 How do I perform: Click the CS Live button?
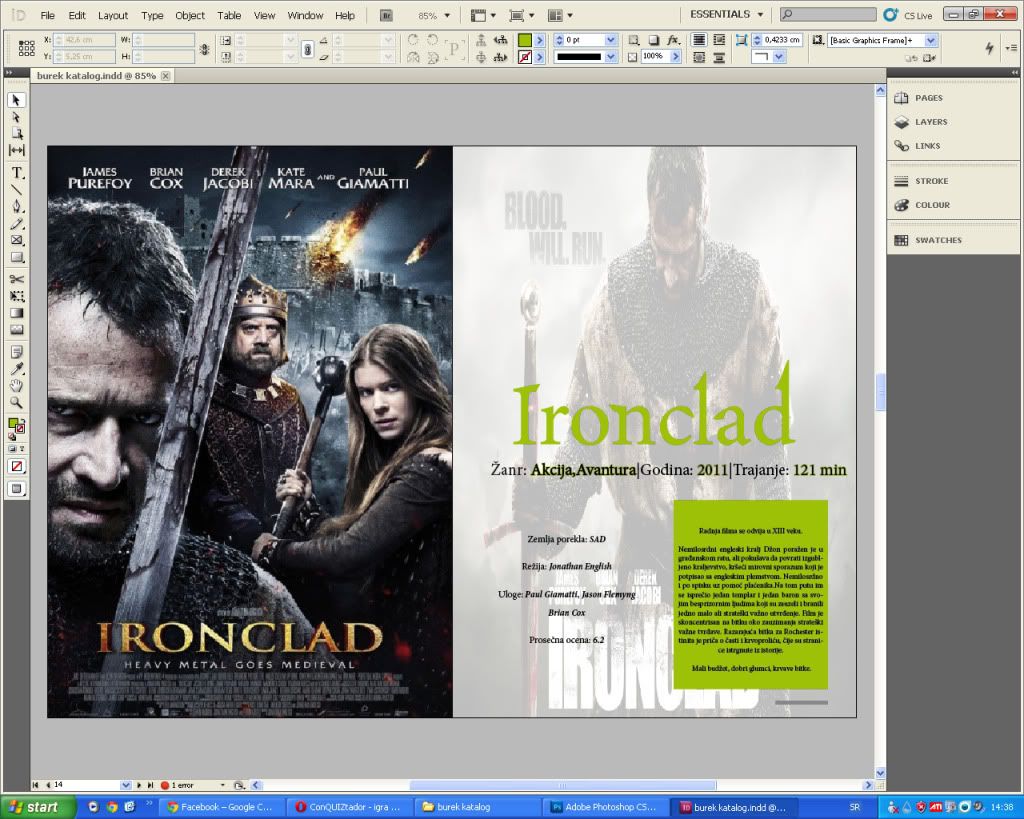pyautogui.click(x=908, y=15)
